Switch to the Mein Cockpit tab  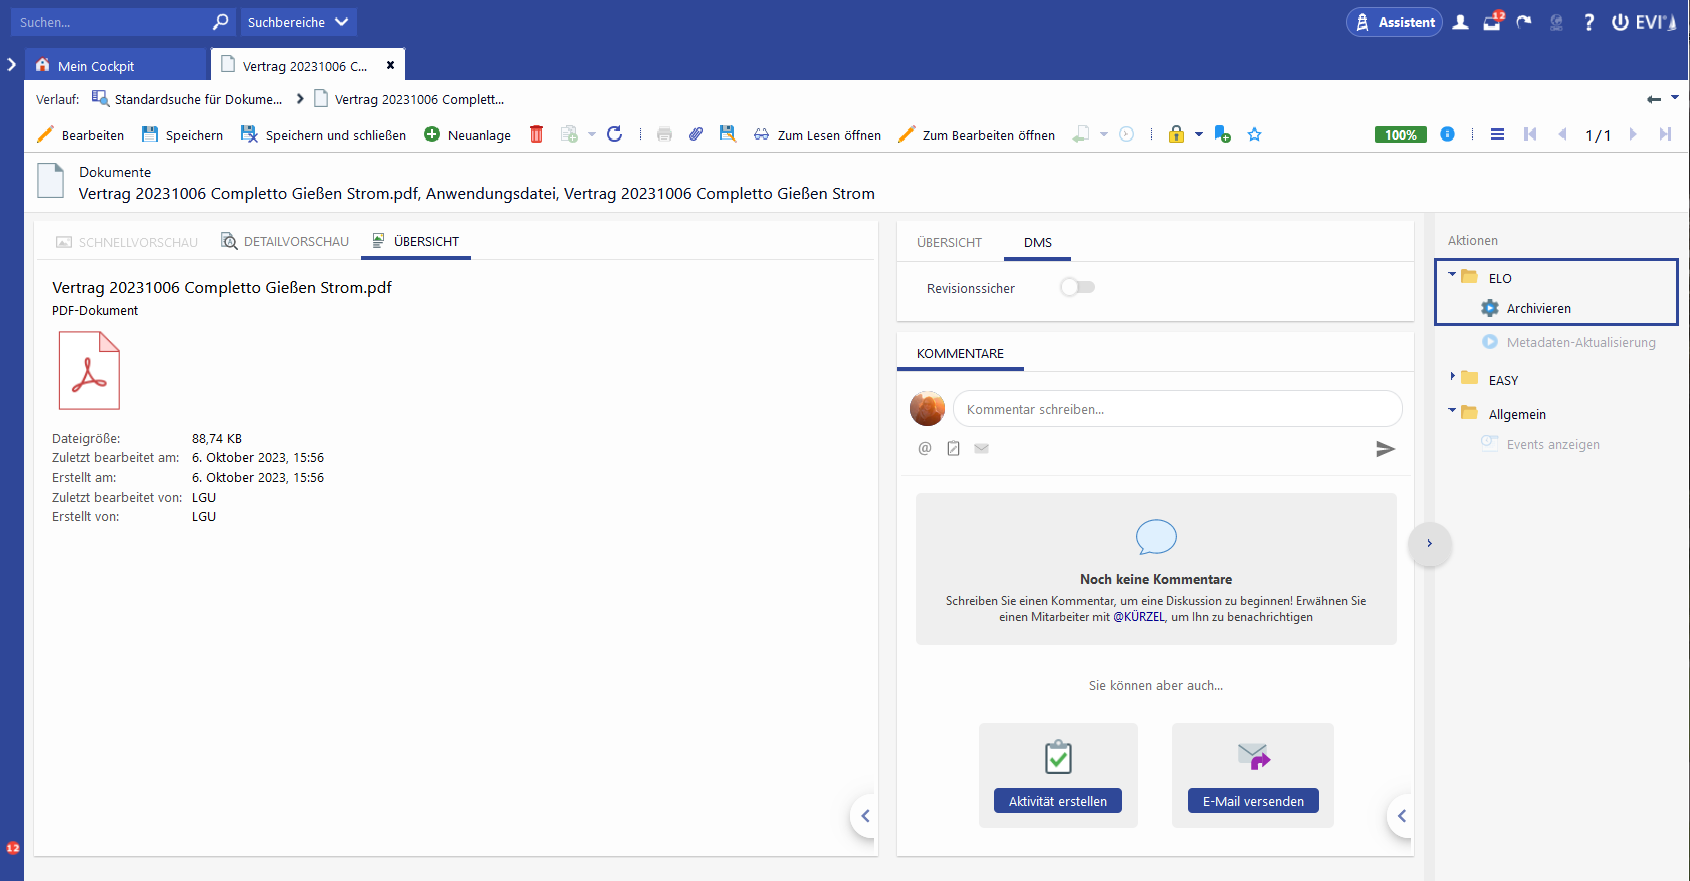point(96,66)
